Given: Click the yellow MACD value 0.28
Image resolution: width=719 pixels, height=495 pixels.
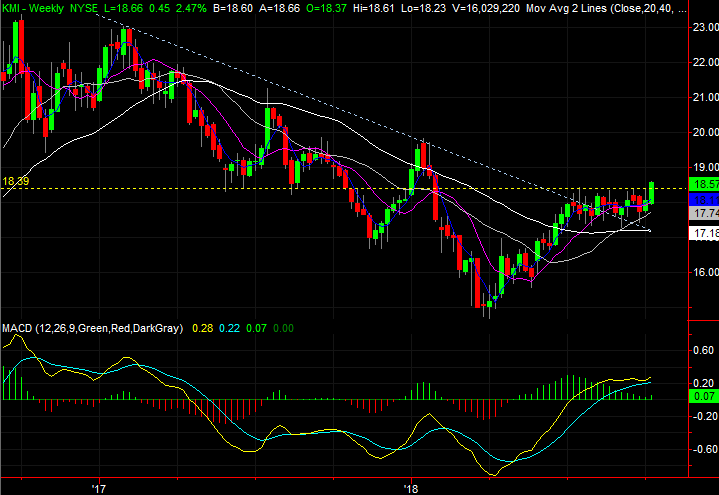Looking at the screenshot, I should coord(203,328).
